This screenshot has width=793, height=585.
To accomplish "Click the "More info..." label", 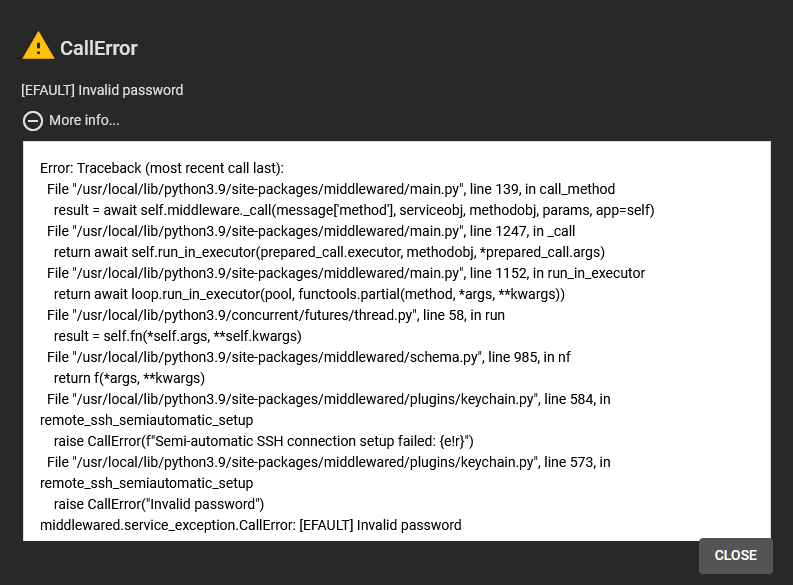I will (84, 121).
